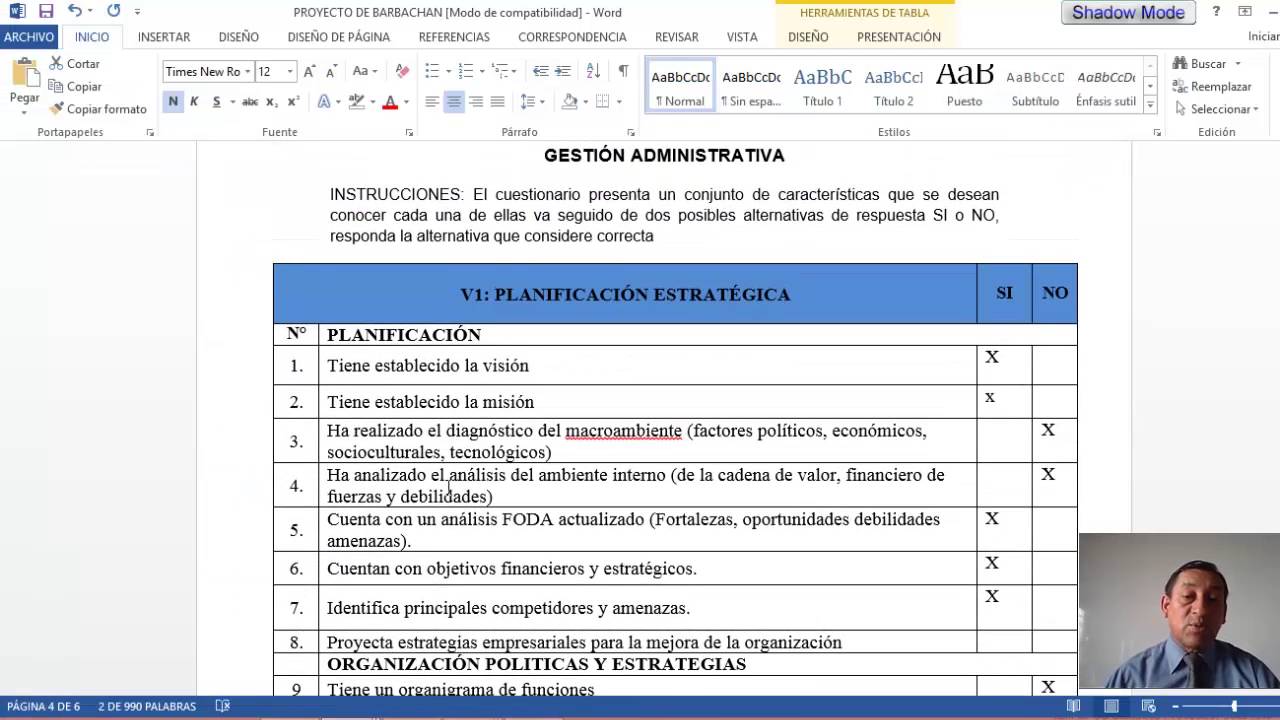Toggle underline (S) formatting

(216, 101)
